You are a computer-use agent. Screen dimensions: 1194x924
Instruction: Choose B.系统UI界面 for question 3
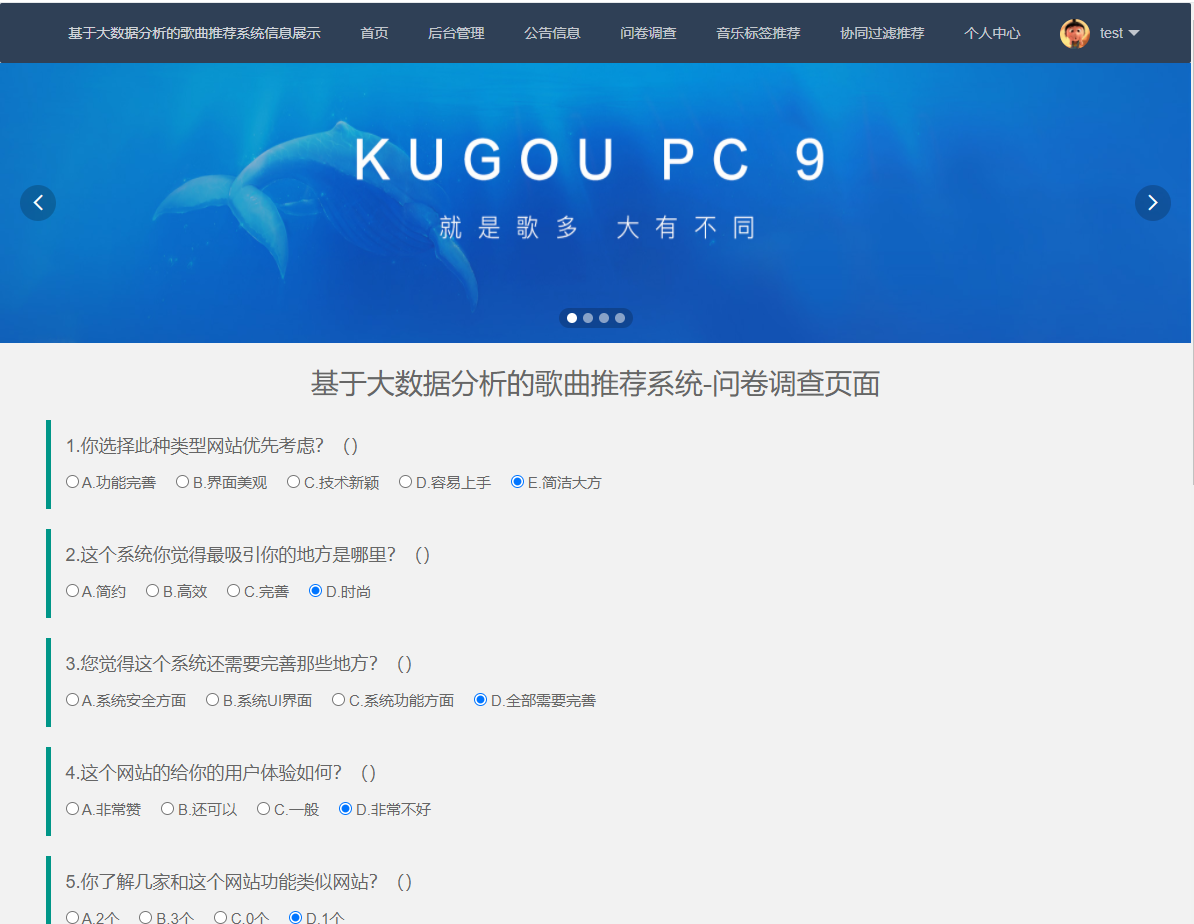click(x=212, y=699)
